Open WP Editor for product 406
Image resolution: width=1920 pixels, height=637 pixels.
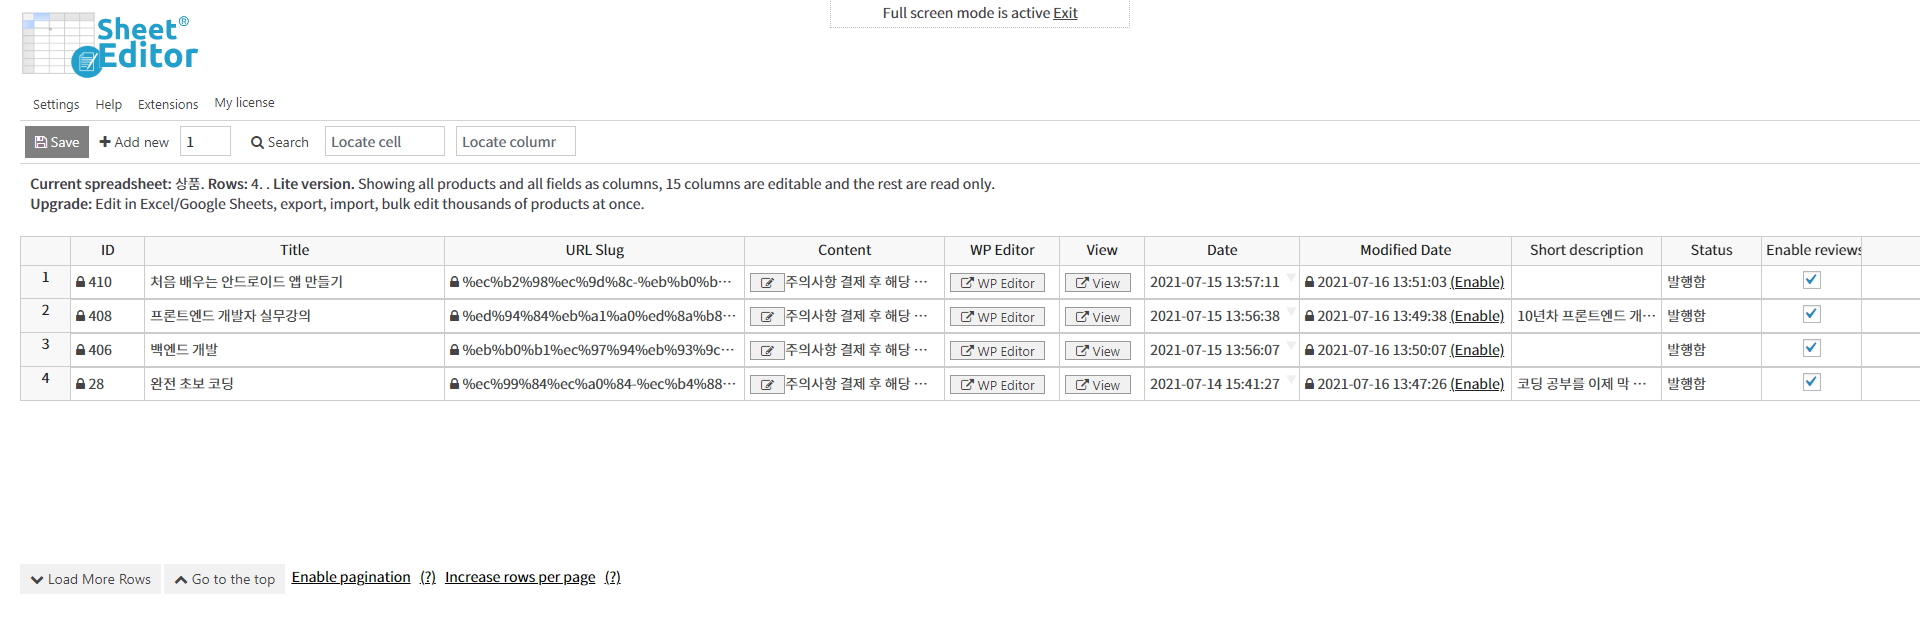[997, 351]
